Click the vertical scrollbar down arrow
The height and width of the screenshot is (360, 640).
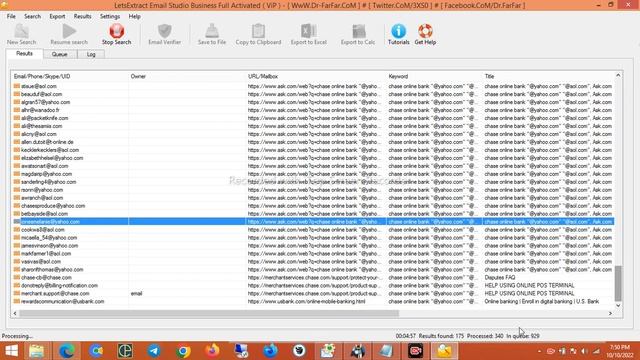618,305
